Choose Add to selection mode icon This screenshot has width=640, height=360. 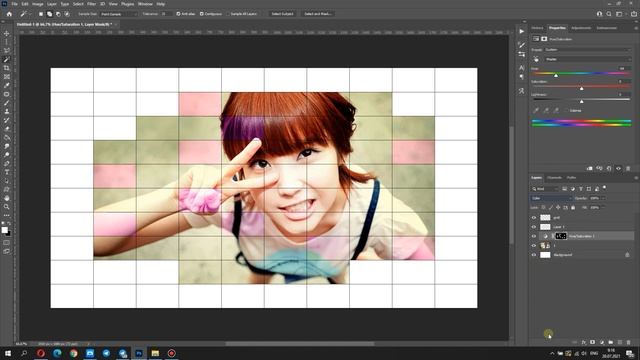[x=49, y=14]
